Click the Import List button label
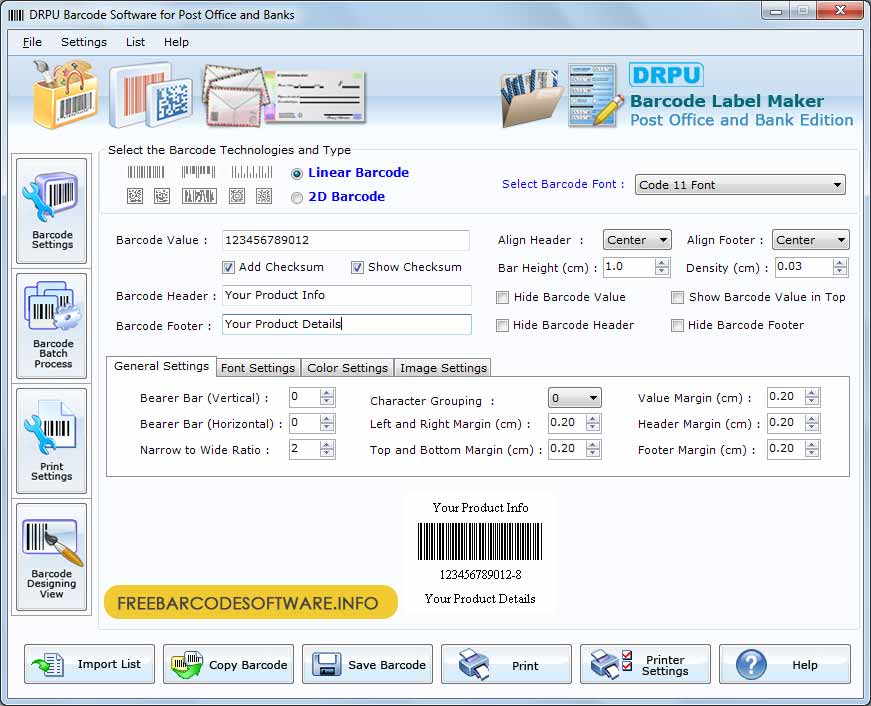Screen dimensions: 871x706 tap(109, 664)
